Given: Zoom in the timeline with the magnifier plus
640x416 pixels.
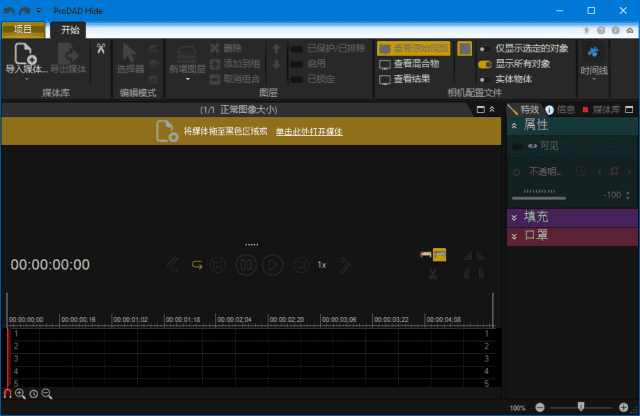Looking at the screenshot, I should [20, 394].
